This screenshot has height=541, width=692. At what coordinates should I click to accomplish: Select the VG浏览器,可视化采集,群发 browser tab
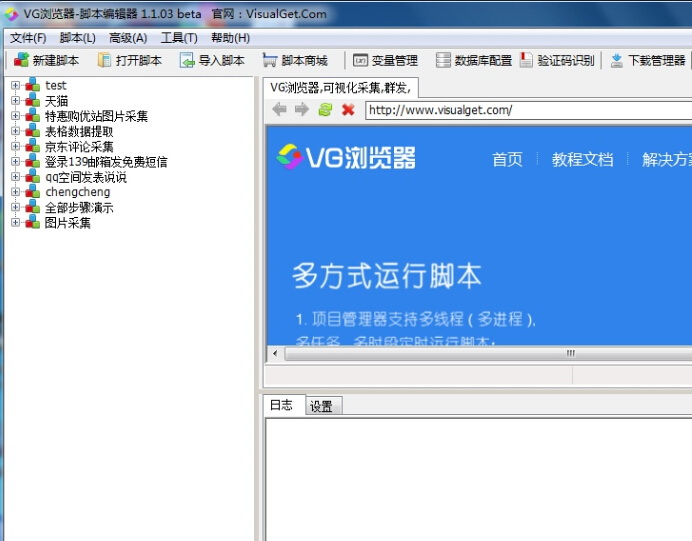[x=341, y=88]
